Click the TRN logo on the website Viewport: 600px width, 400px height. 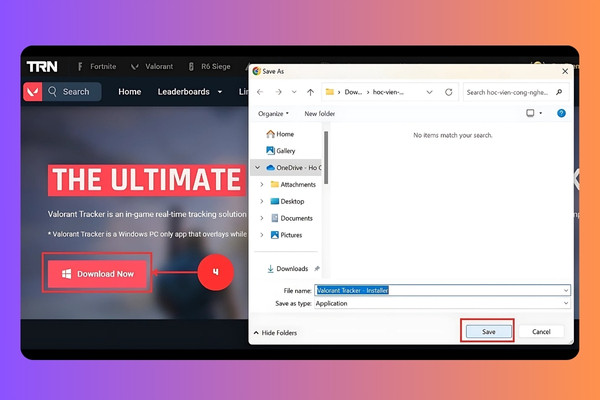click(42, 67)
